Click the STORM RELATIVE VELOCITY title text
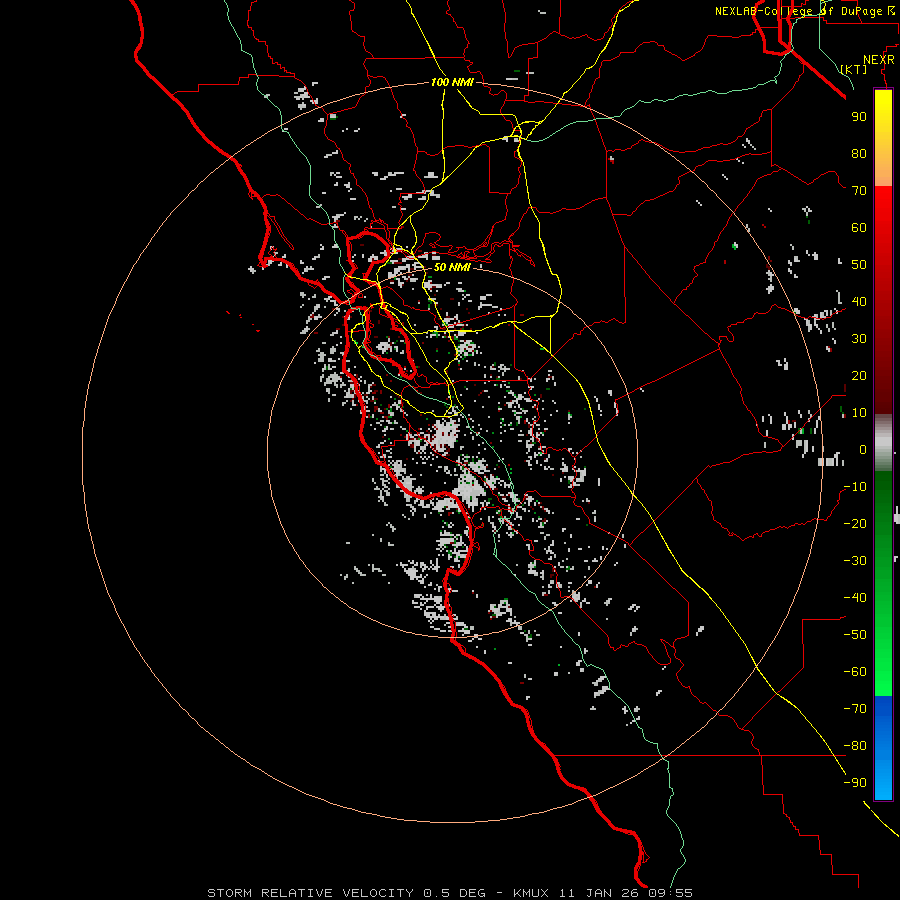 [310, 893]
